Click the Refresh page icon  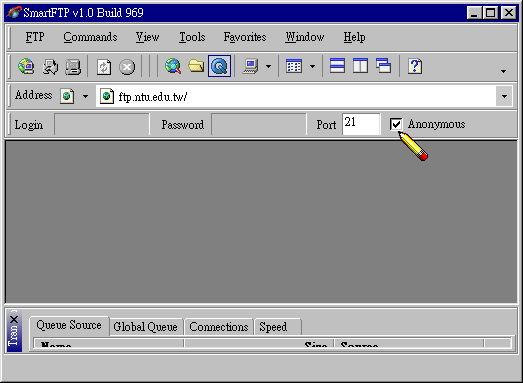104,67
